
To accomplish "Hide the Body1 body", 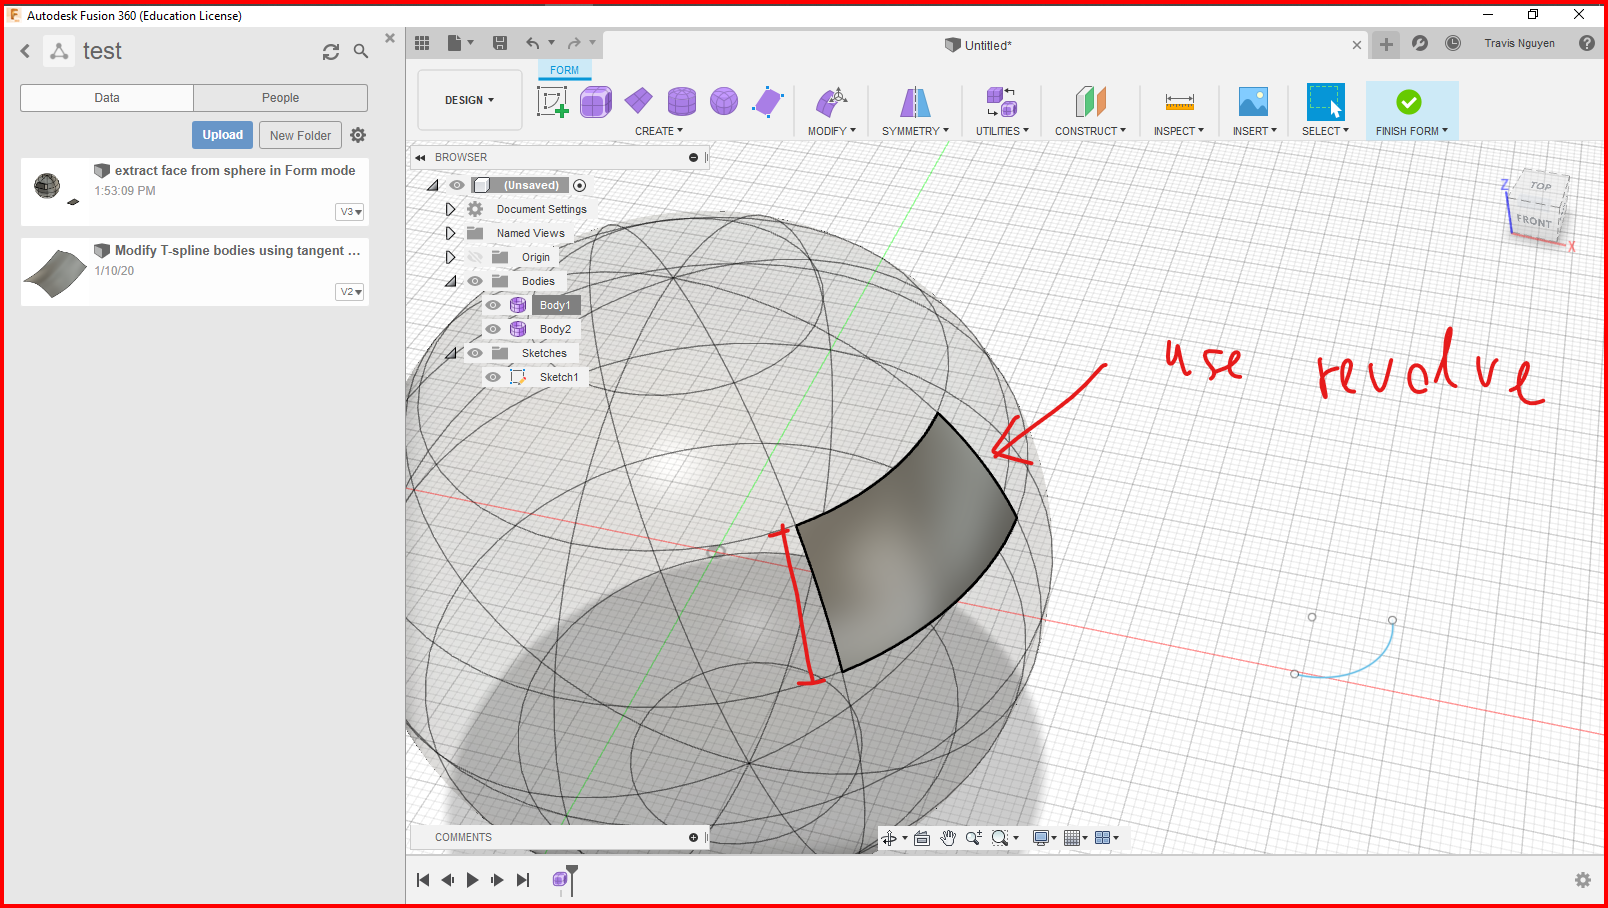I will point(492,304).
